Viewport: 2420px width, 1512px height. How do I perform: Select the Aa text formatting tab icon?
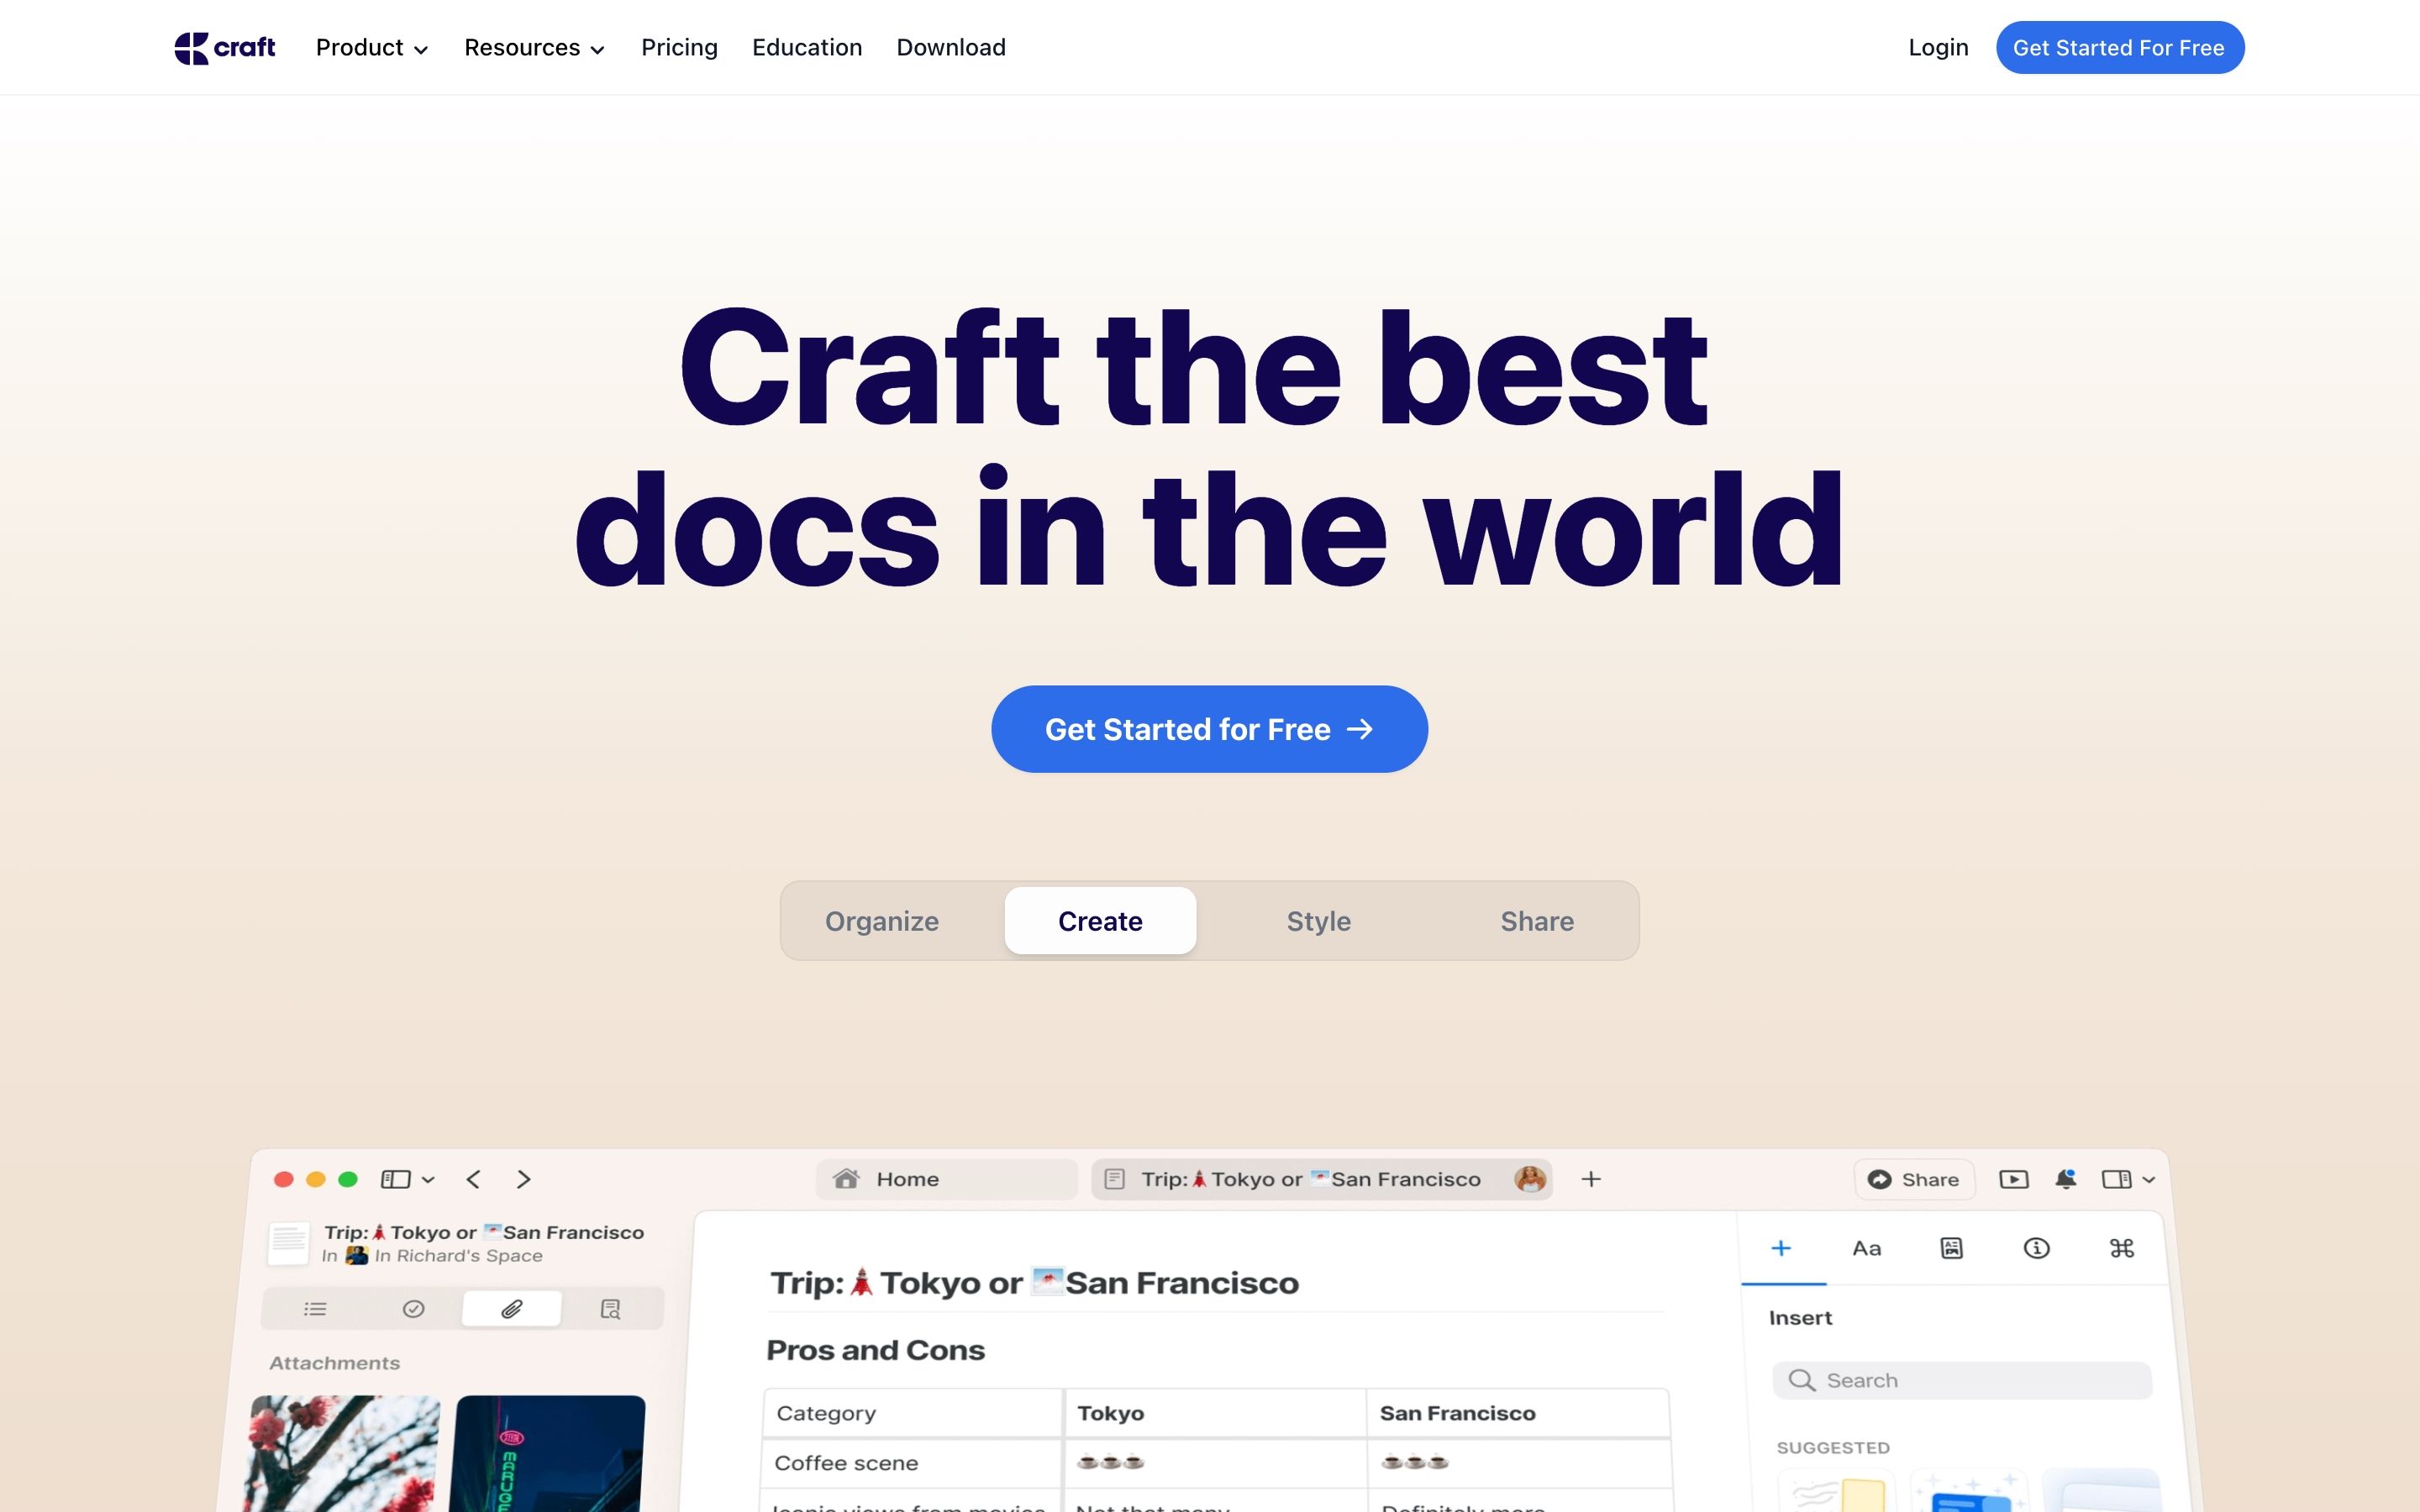pos(1866,1248)
